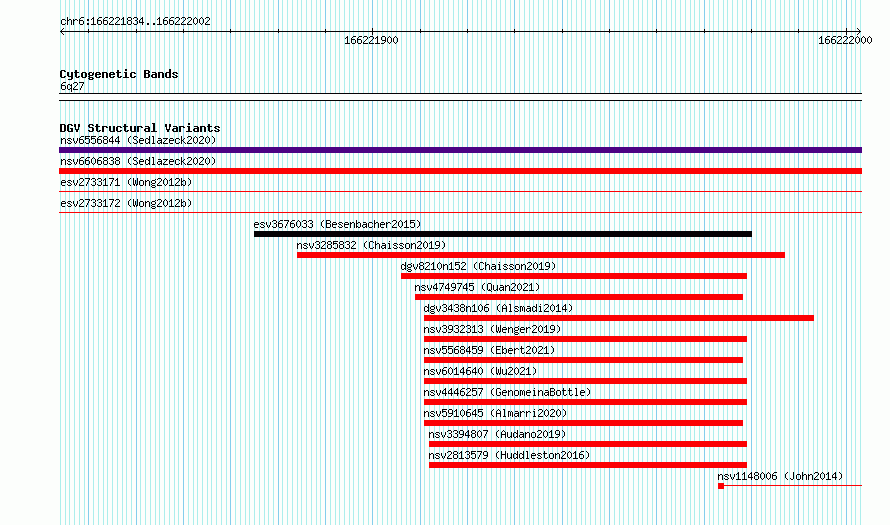
Task: Click the nsv6556844 (Sedlazeck2020) label
Action: [138, 140]
